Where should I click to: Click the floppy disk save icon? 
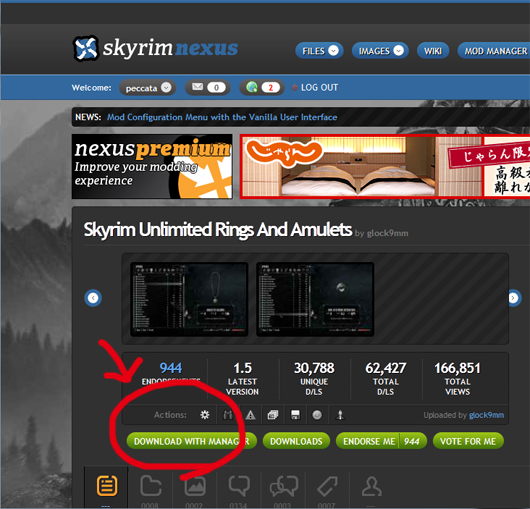(295, 415)
